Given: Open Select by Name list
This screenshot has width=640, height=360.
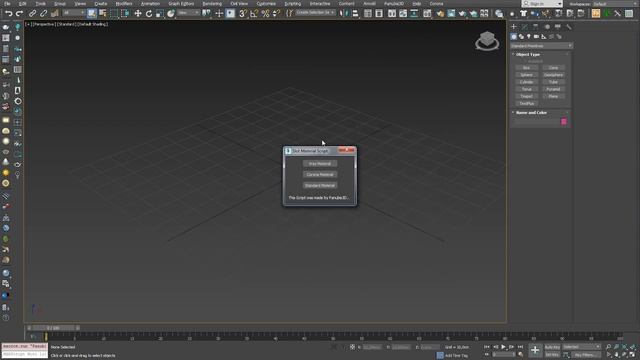Looking at the screenshot, I should coord(103,13).
